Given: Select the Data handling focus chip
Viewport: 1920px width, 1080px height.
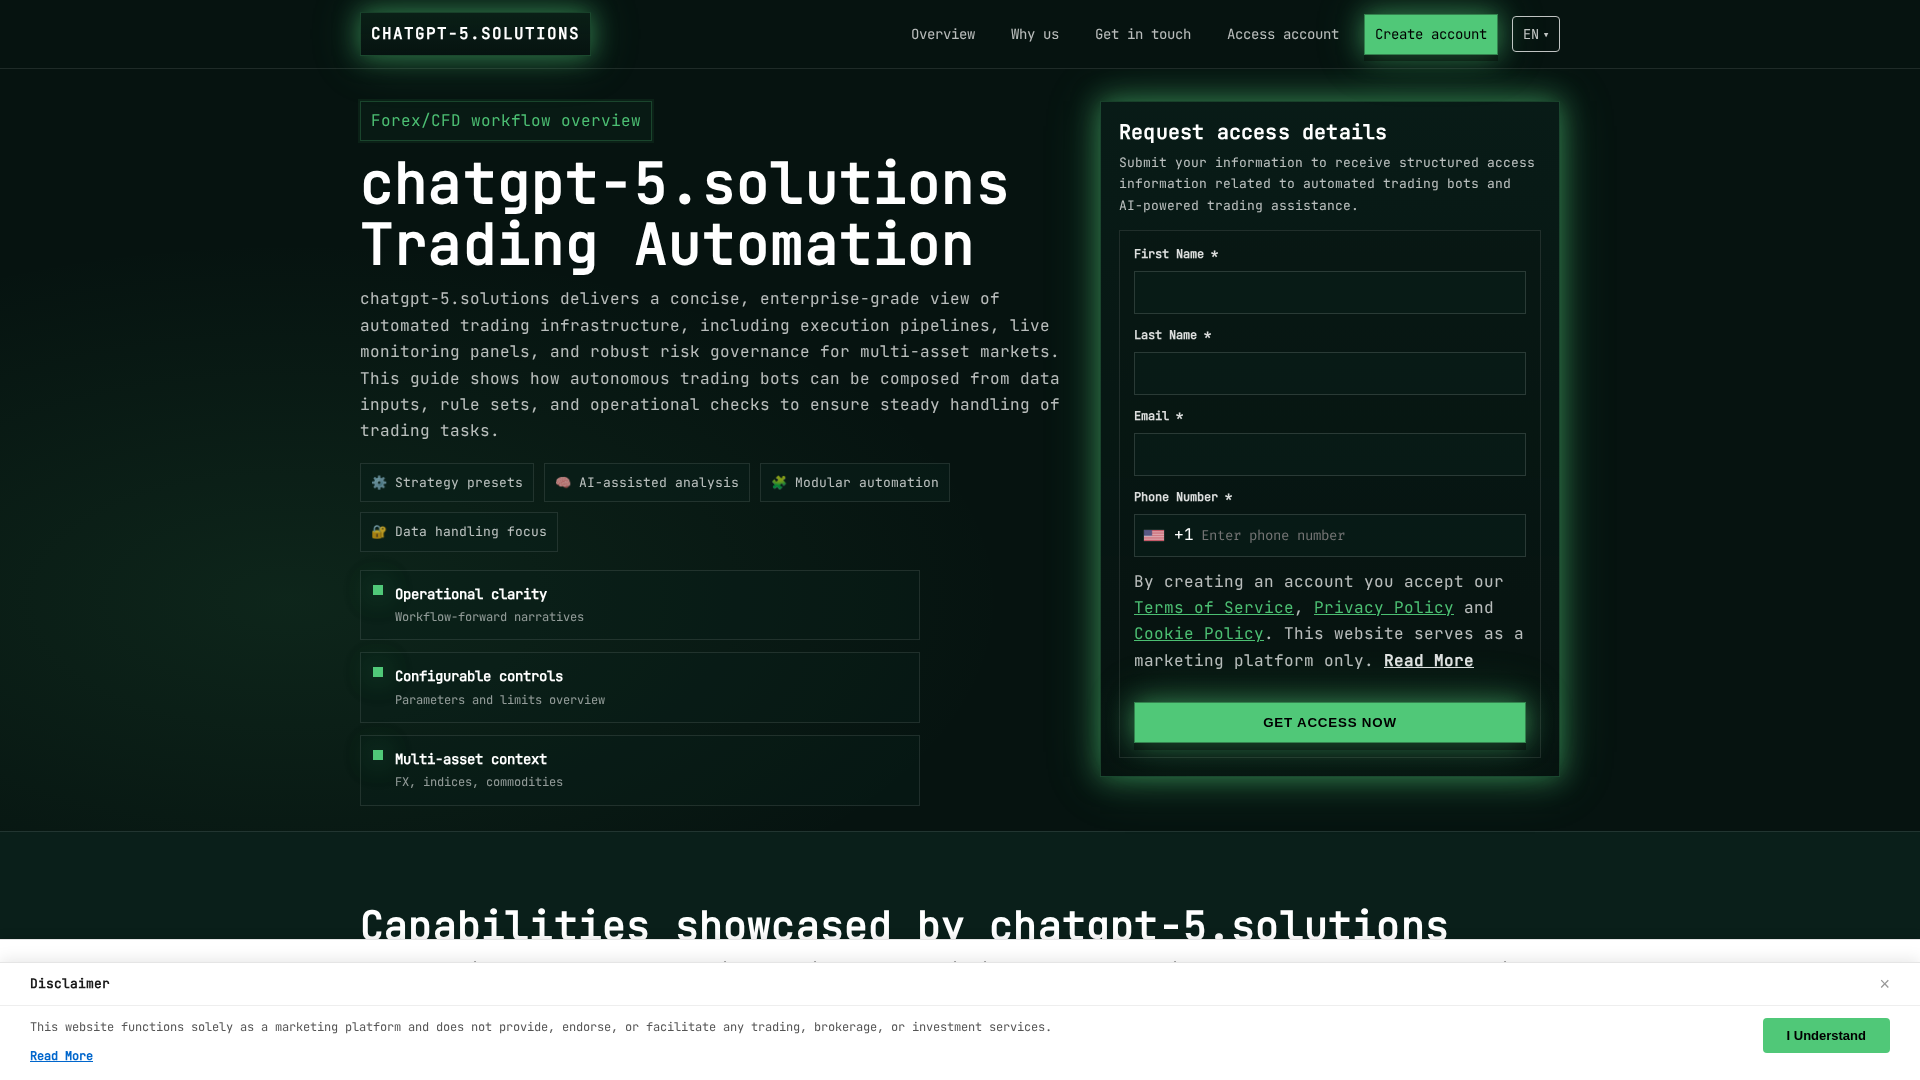Looking at the screenshot, I should (459, 532).
